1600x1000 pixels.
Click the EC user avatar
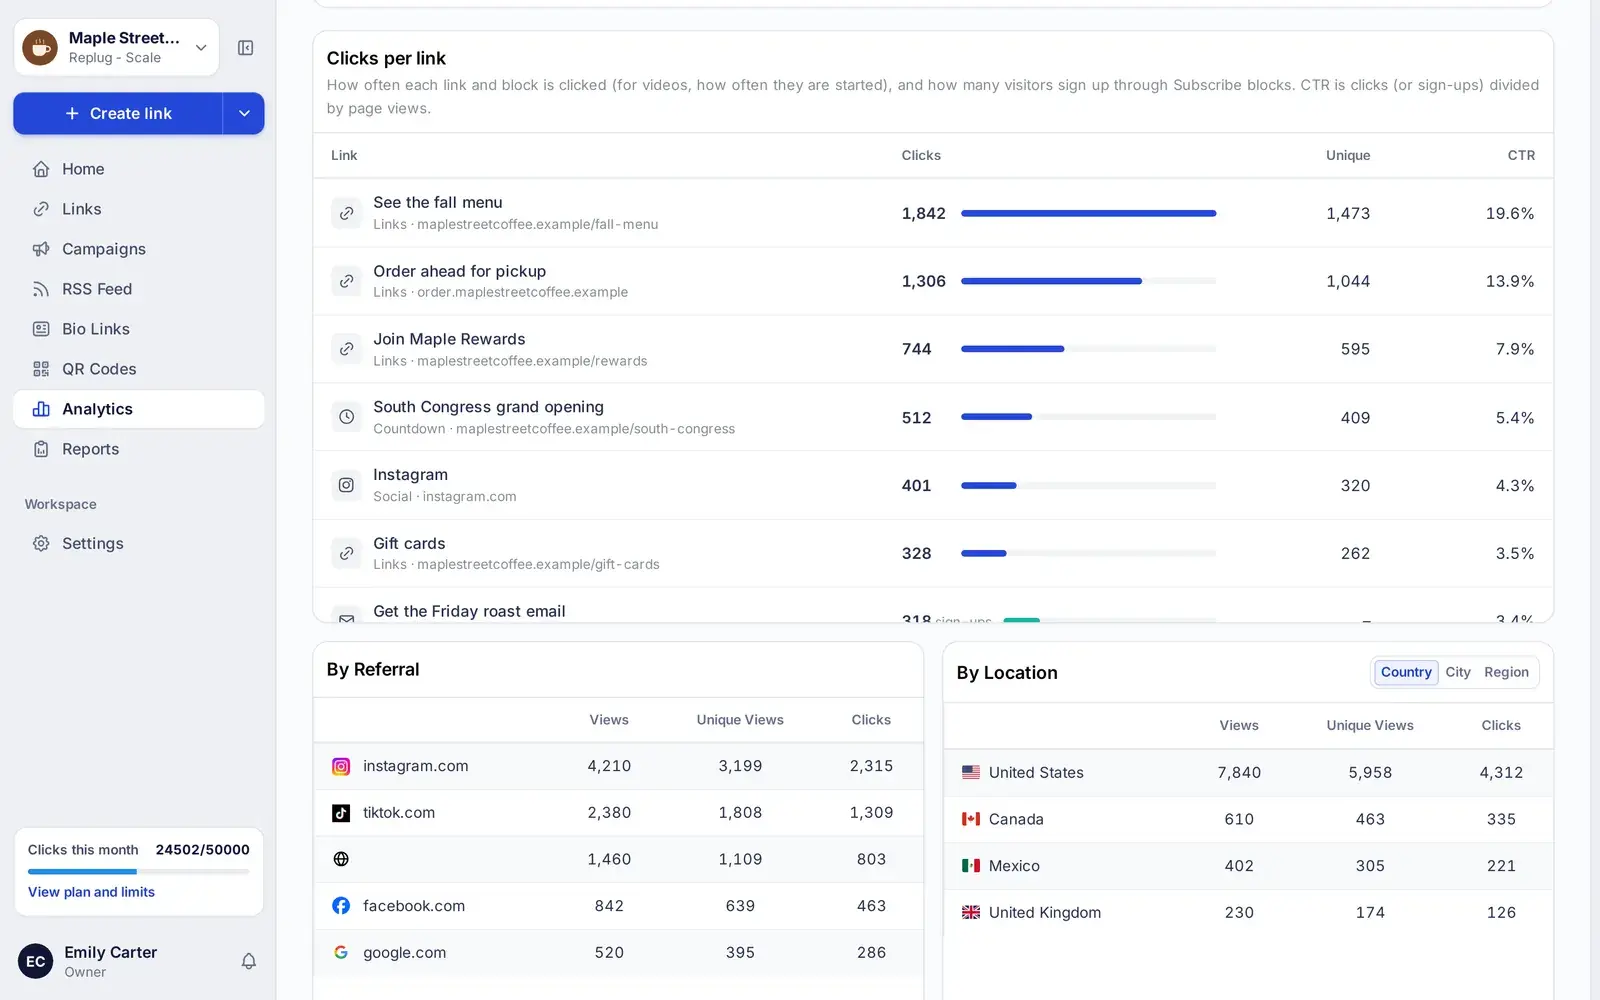(x=36, y=961)
